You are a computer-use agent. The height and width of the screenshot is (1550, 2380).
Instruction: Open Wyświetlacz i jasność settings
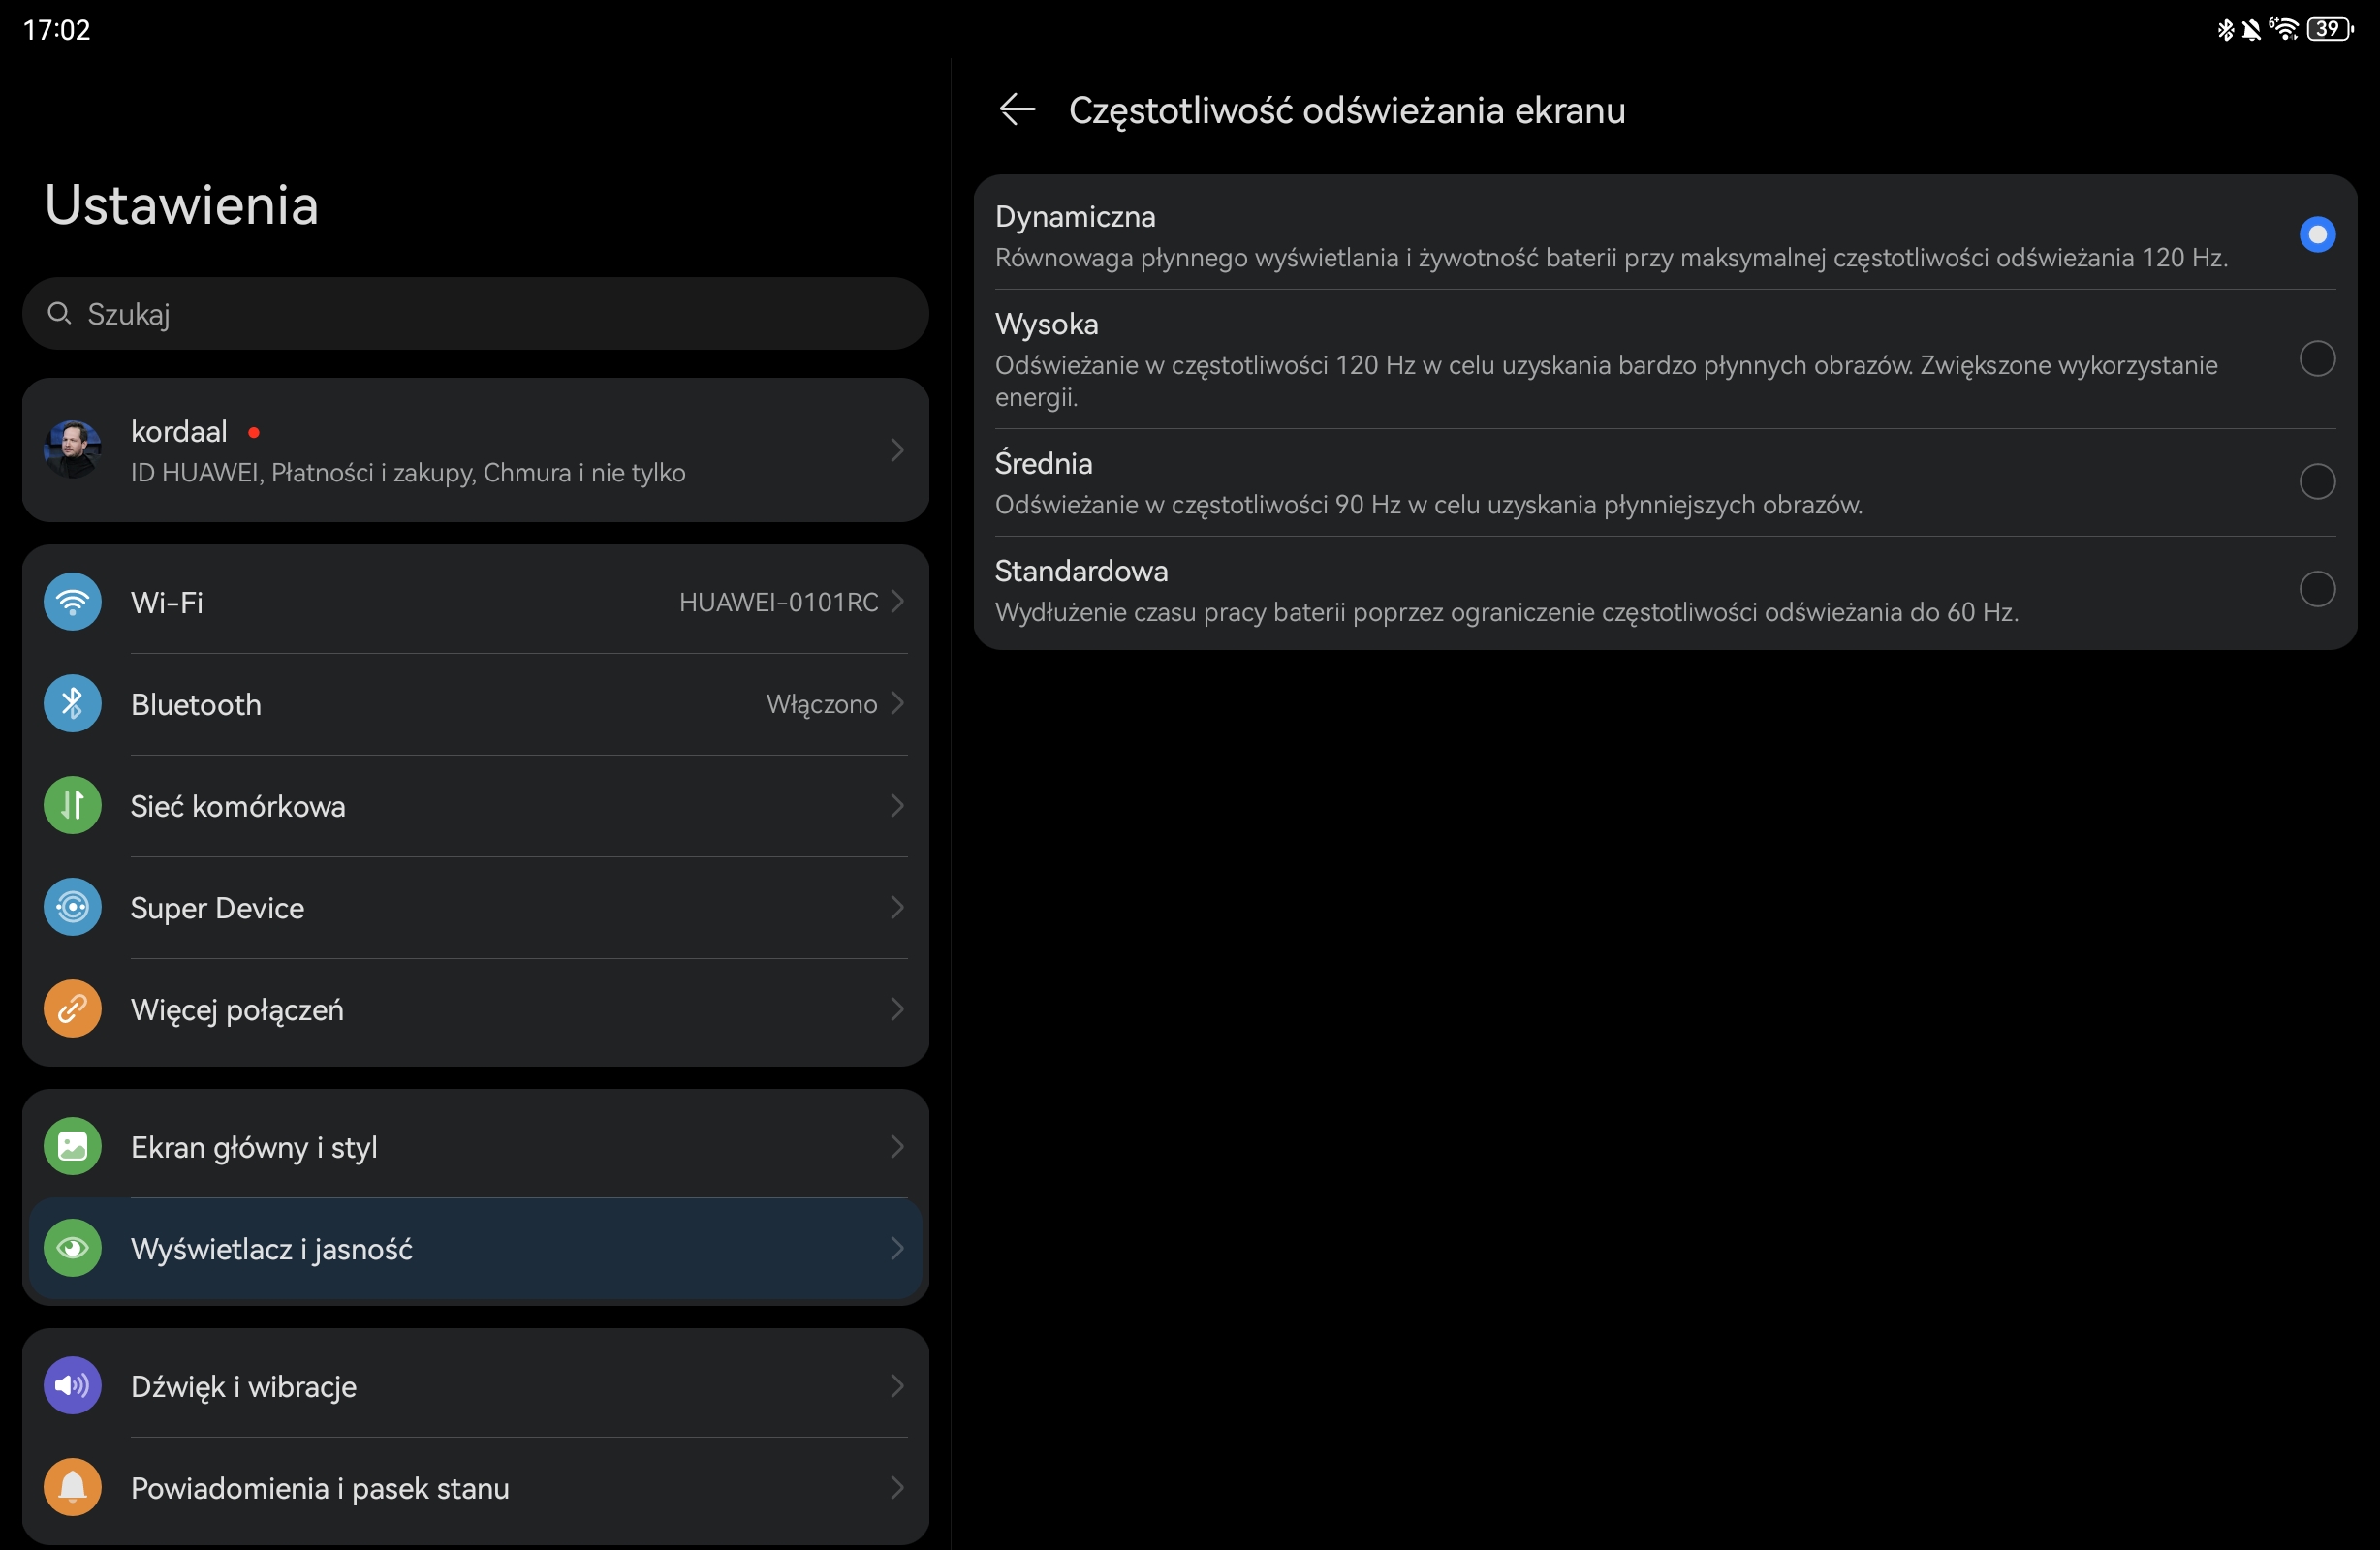[x=271, y=1250]
